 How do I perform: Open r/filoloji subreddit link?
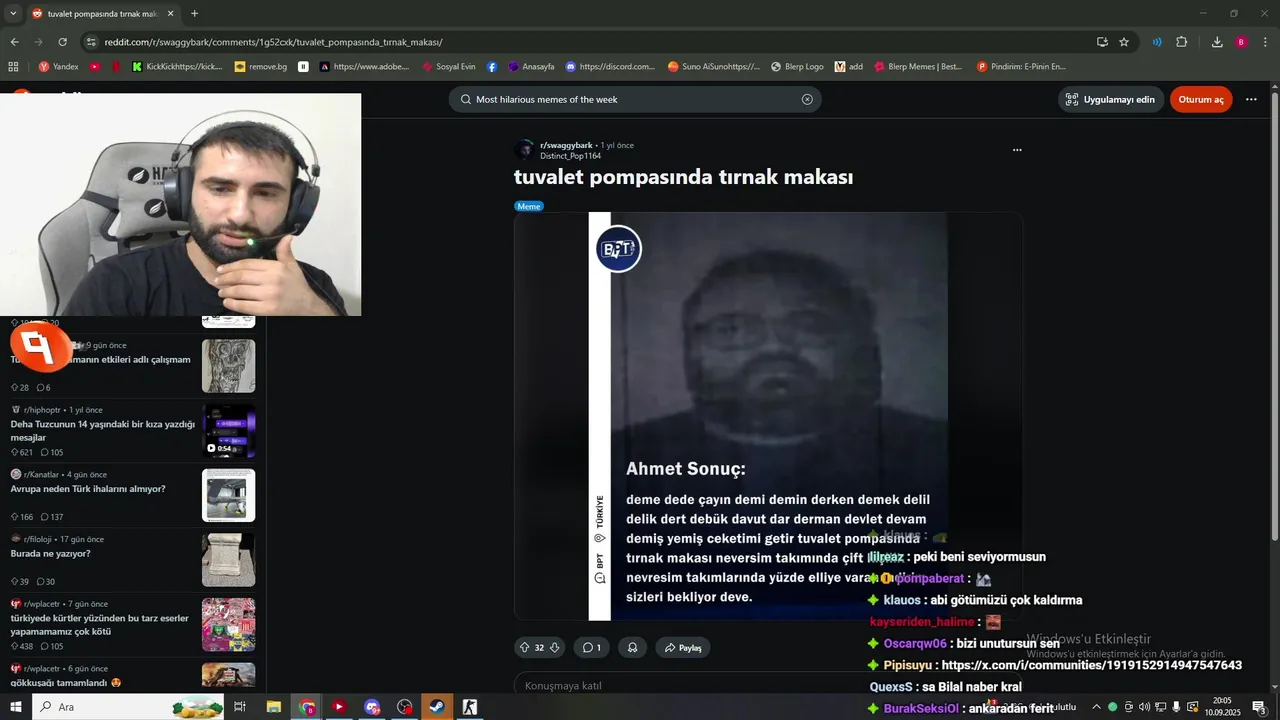(39, 539)
